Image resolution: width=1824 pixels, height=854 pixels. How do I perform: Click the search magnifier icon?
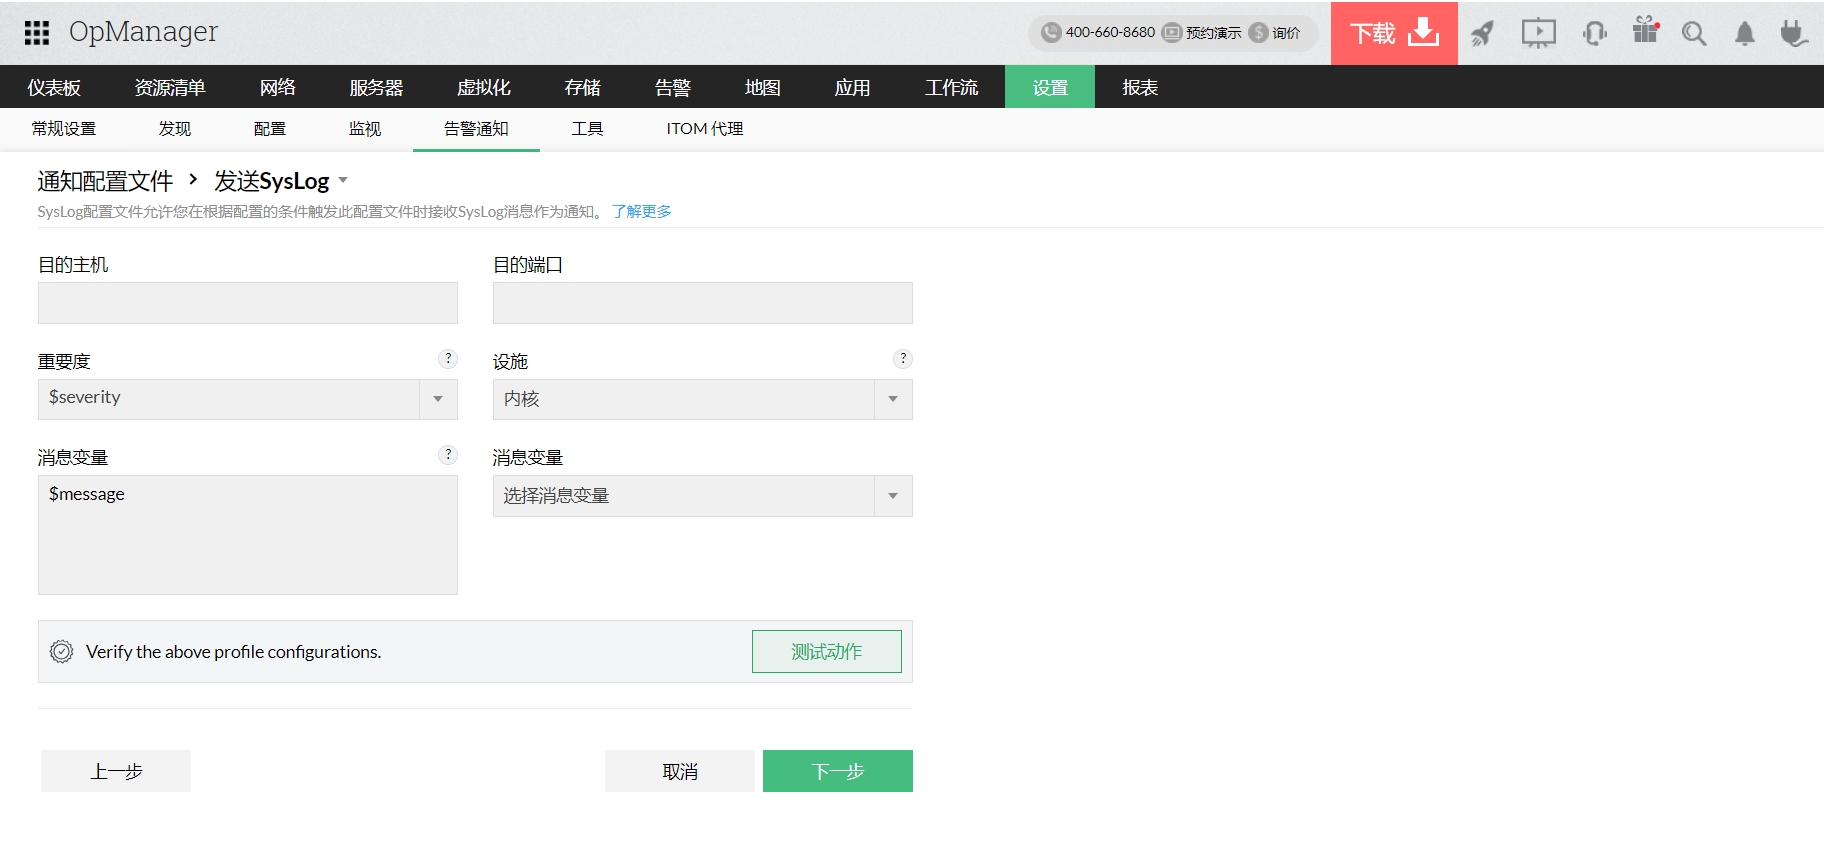[1693, 34]
